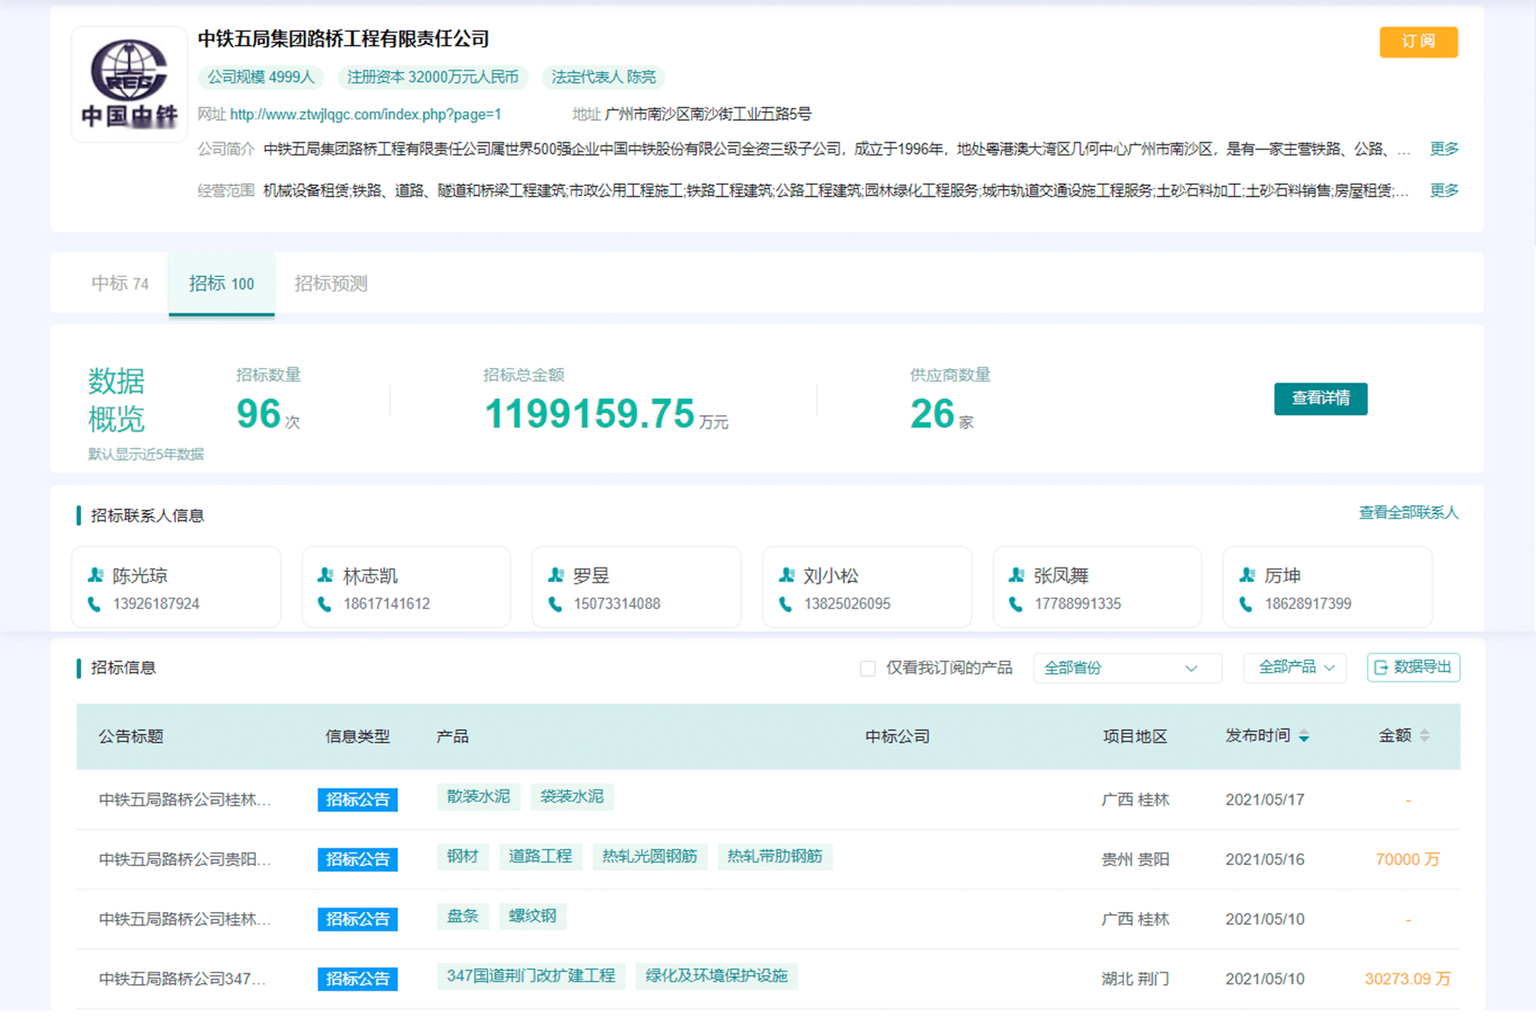The image size is (1536, 1023).
Task: Open announcement 中铁五局路桥公司347
Action: (x=183, y=979)
